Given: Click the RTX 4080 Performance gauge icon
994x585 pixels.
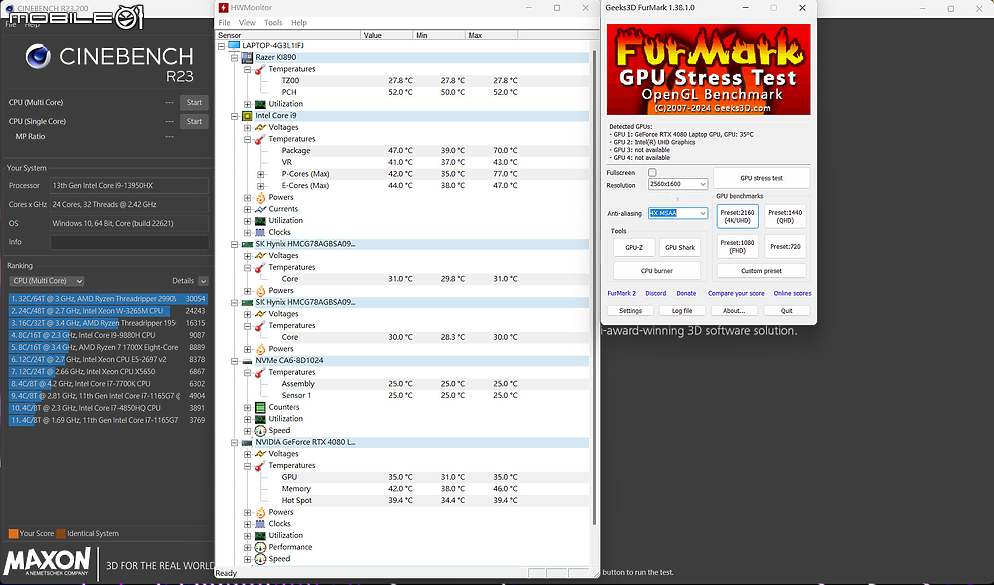Looking at the screenshot, I should pyautogui.click(x=260, y=548).
